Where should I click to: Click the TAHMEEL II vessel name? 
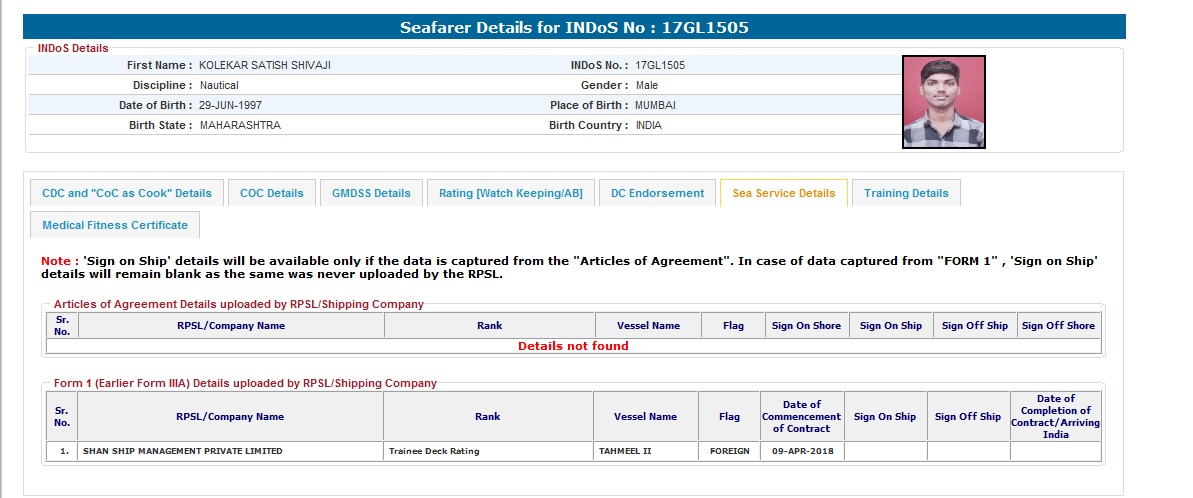tap(625, 451)
